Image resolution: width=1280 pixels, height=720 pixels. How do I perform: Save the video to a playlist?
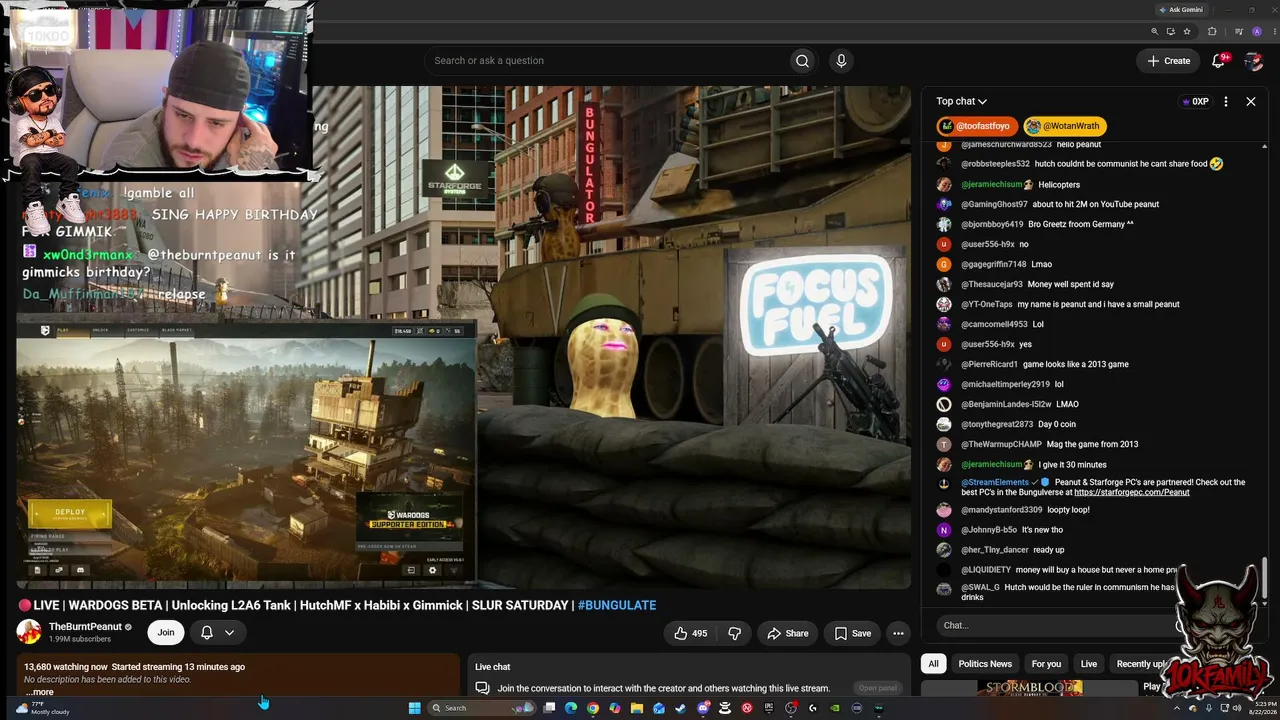pyautogui.click(x=852, y=633)
